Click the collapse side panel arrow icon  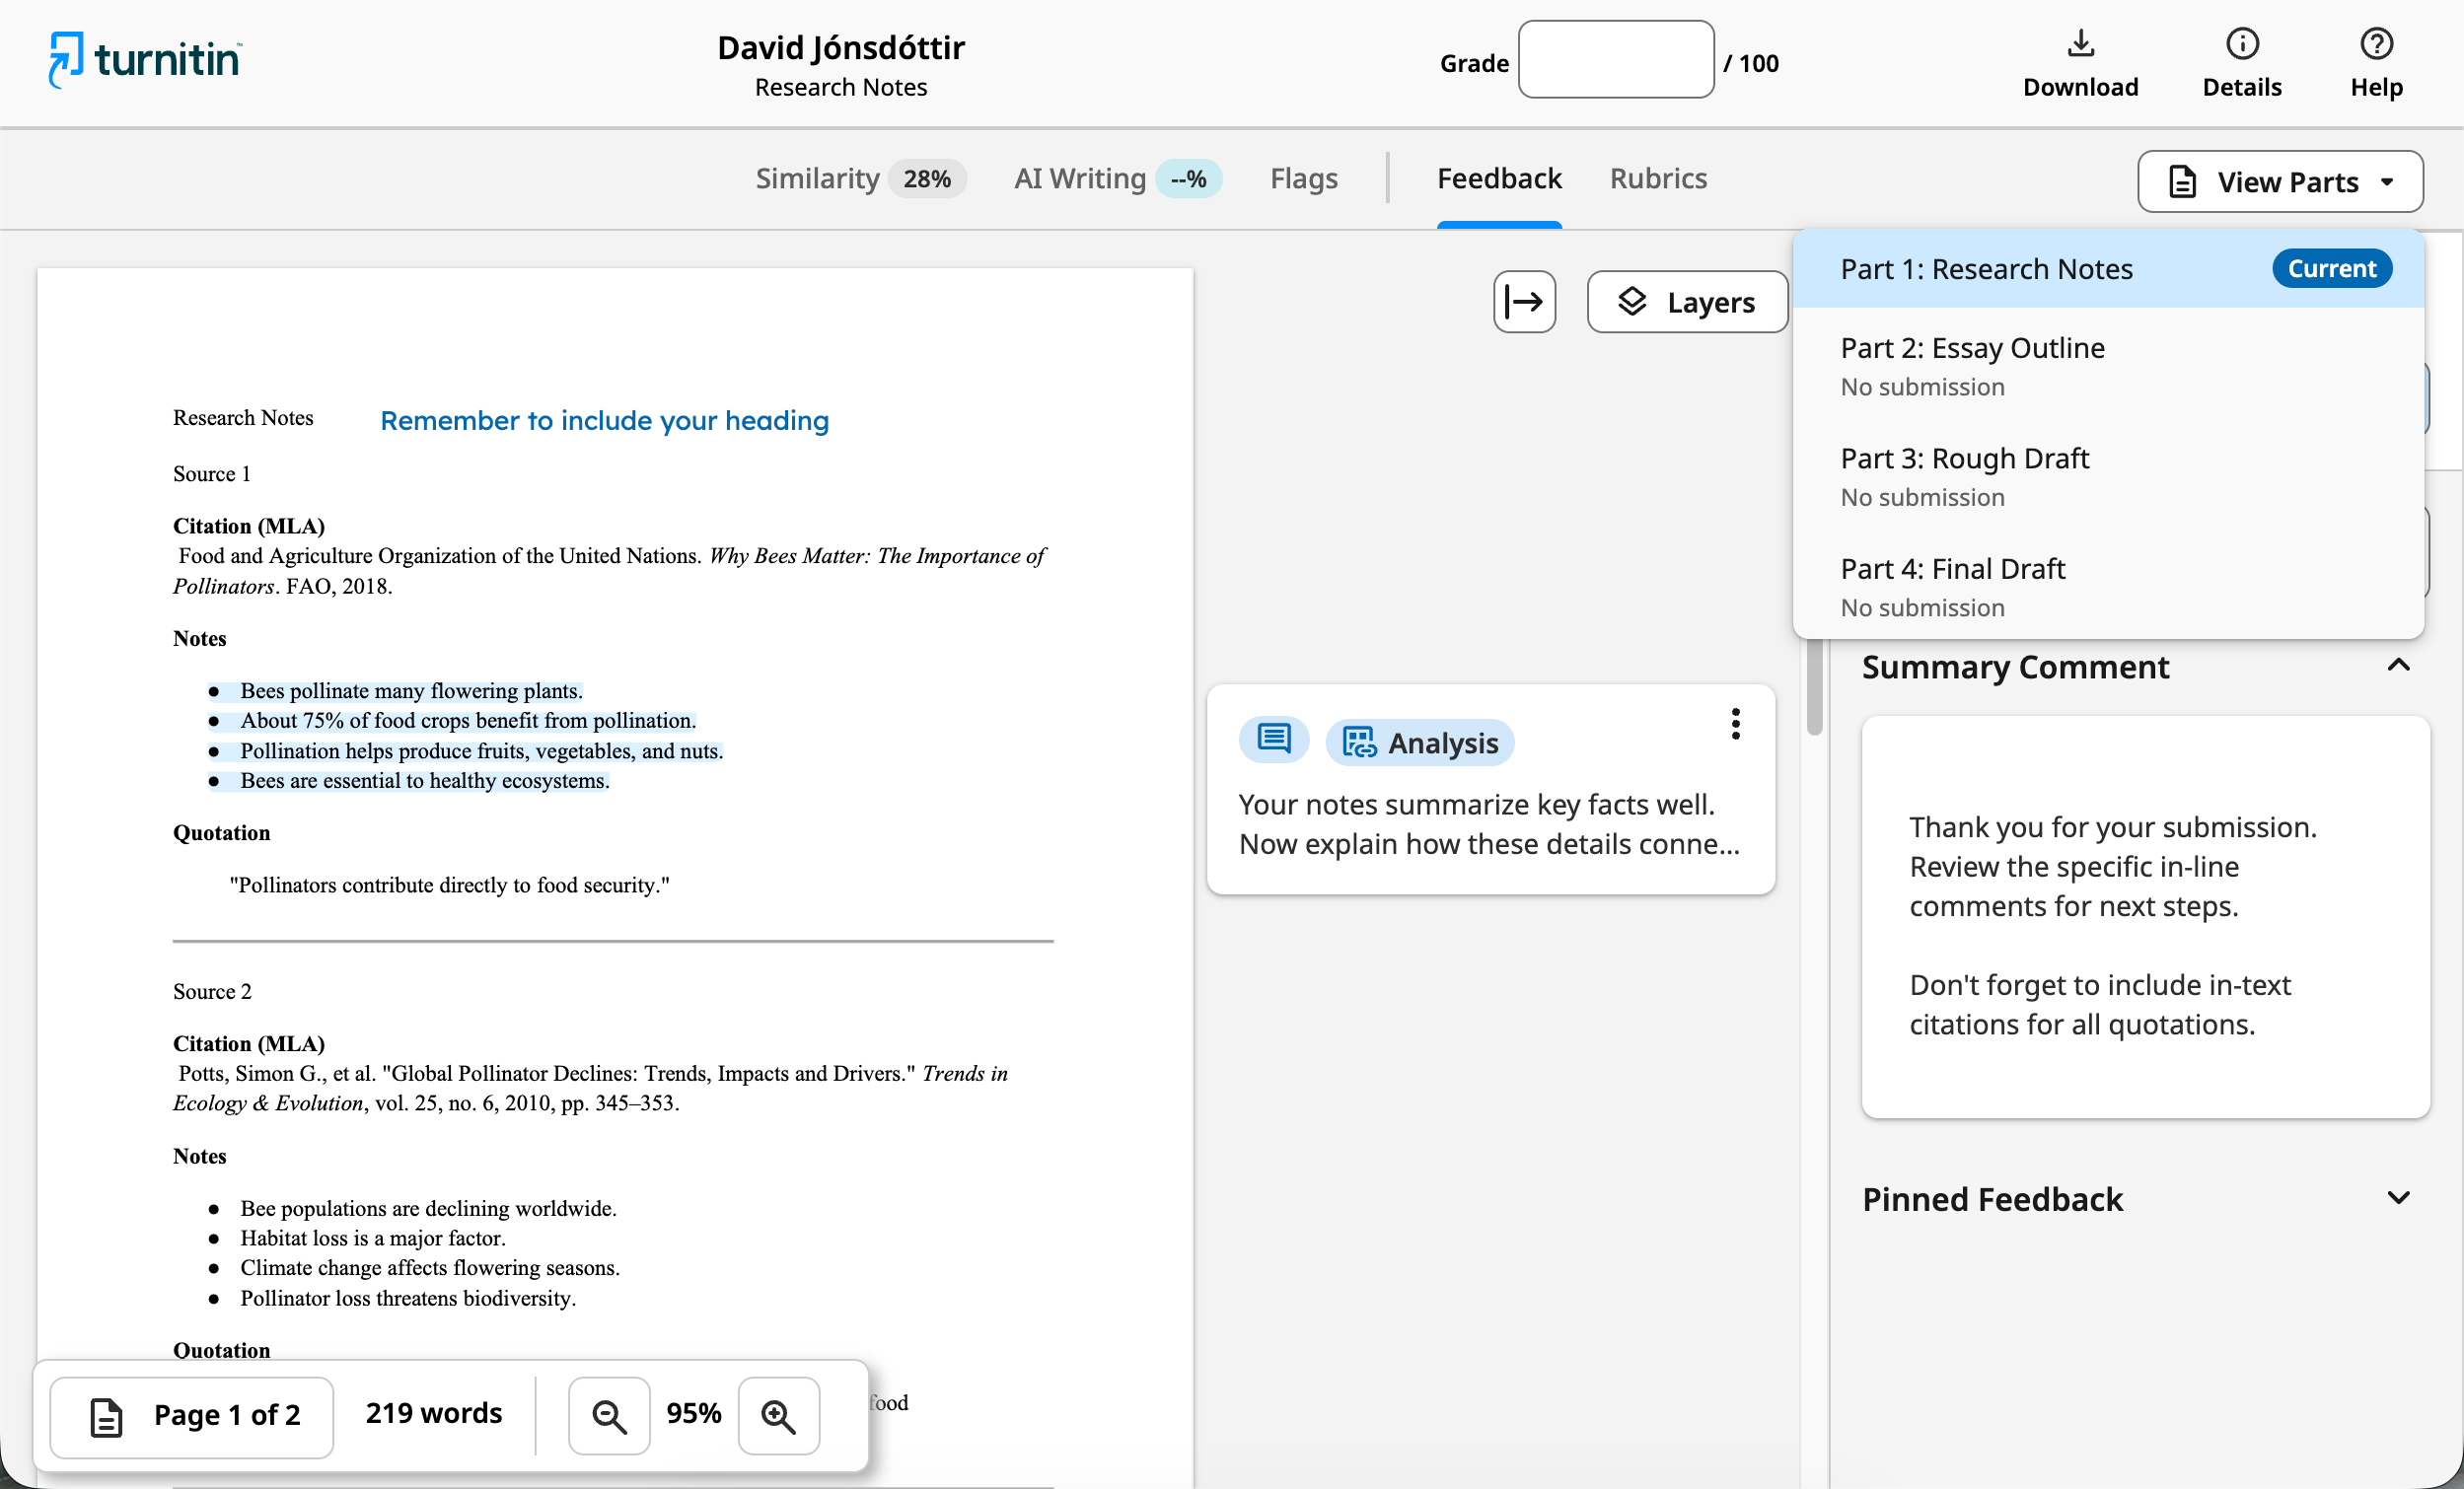[x=1524, y=302]
